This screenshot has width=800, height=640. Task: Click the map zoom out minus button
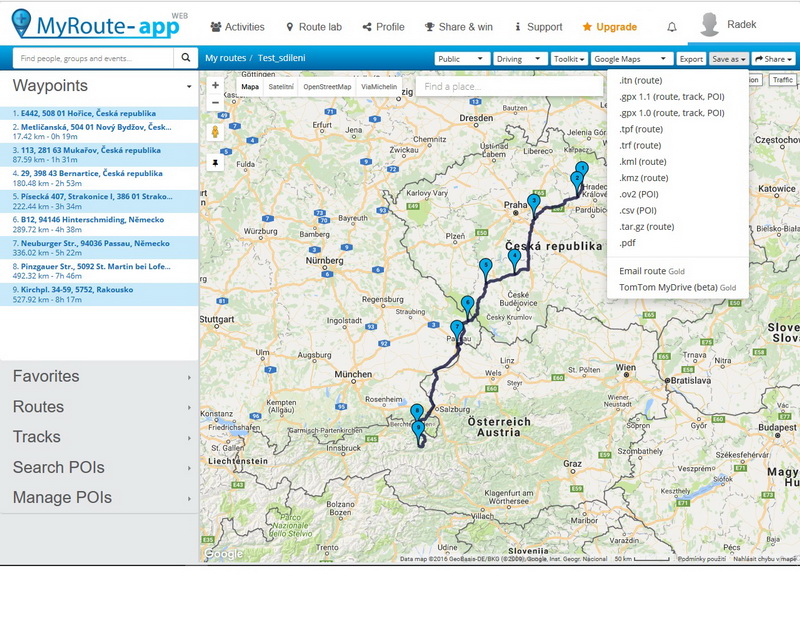pos(215,103)
